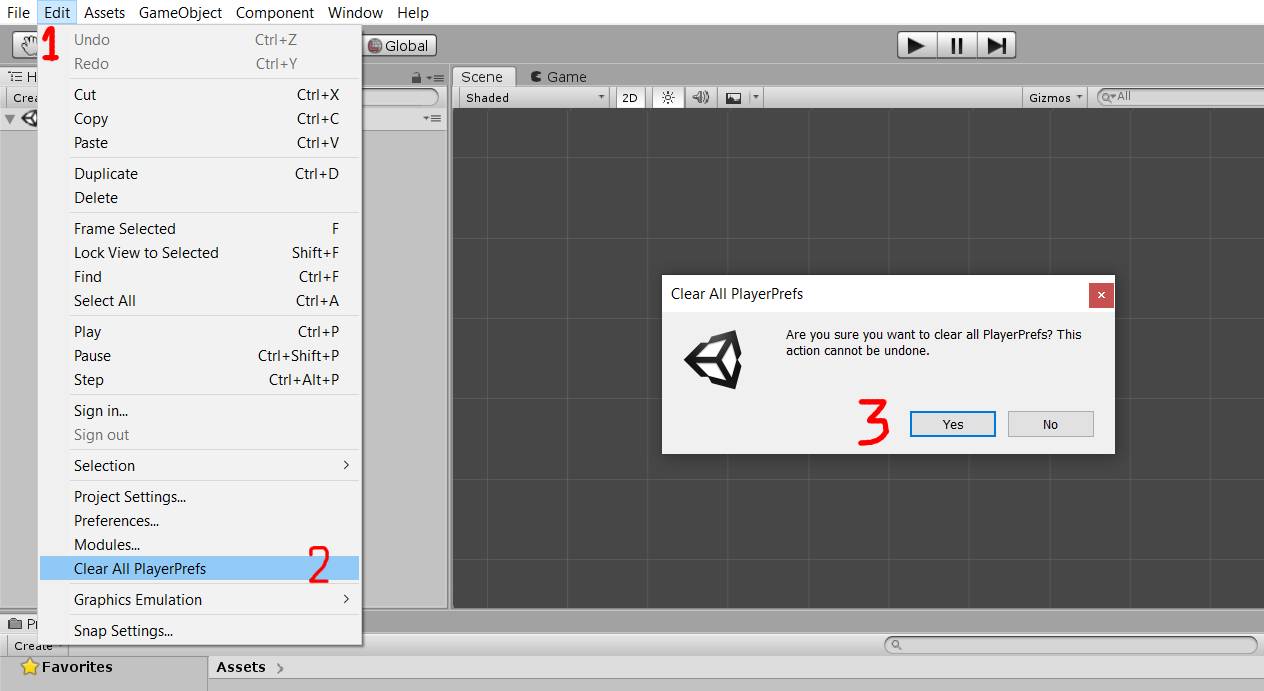This screenshot has width=1264, height=691.
Task: Click the Pause button in toolbar
Action: (957, 45)
